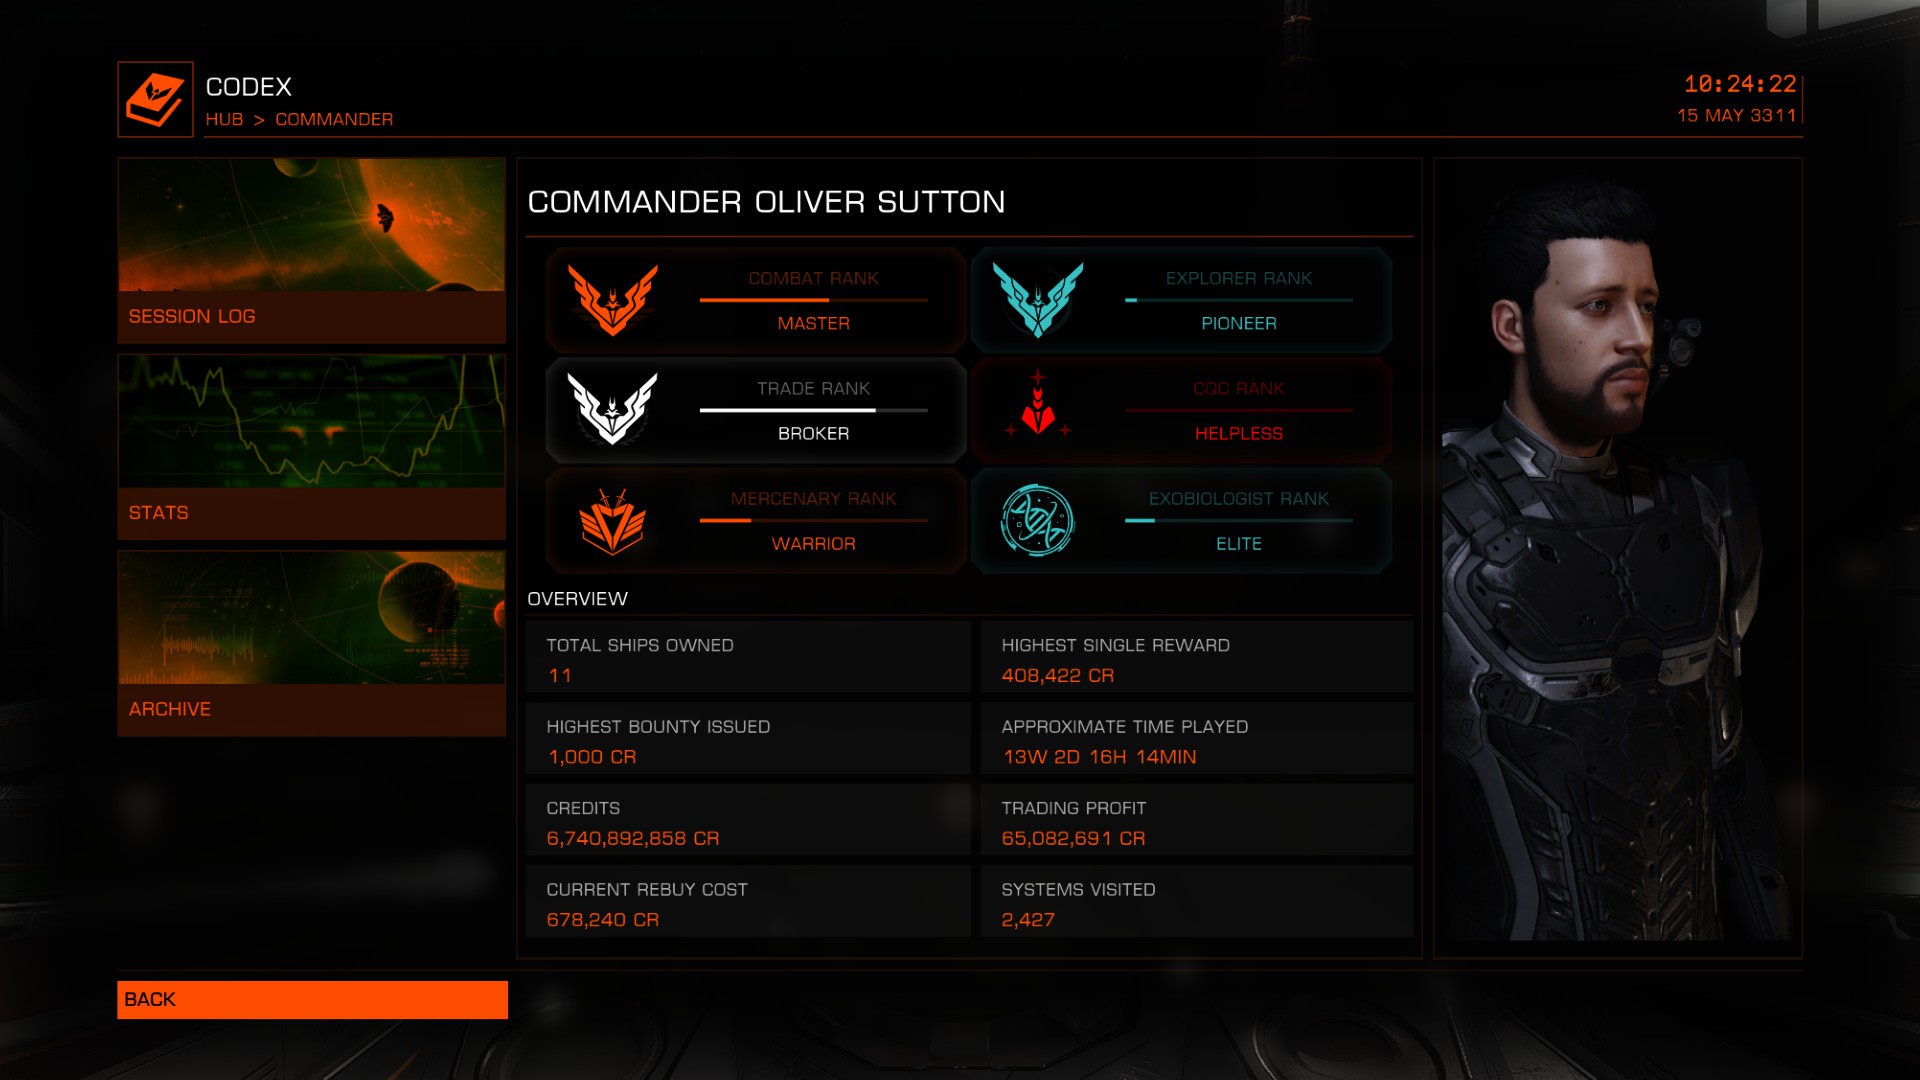Viewport: 1920px width, 1080px height.
Task: Select the Credits overview entry
Action: [748, 820]
